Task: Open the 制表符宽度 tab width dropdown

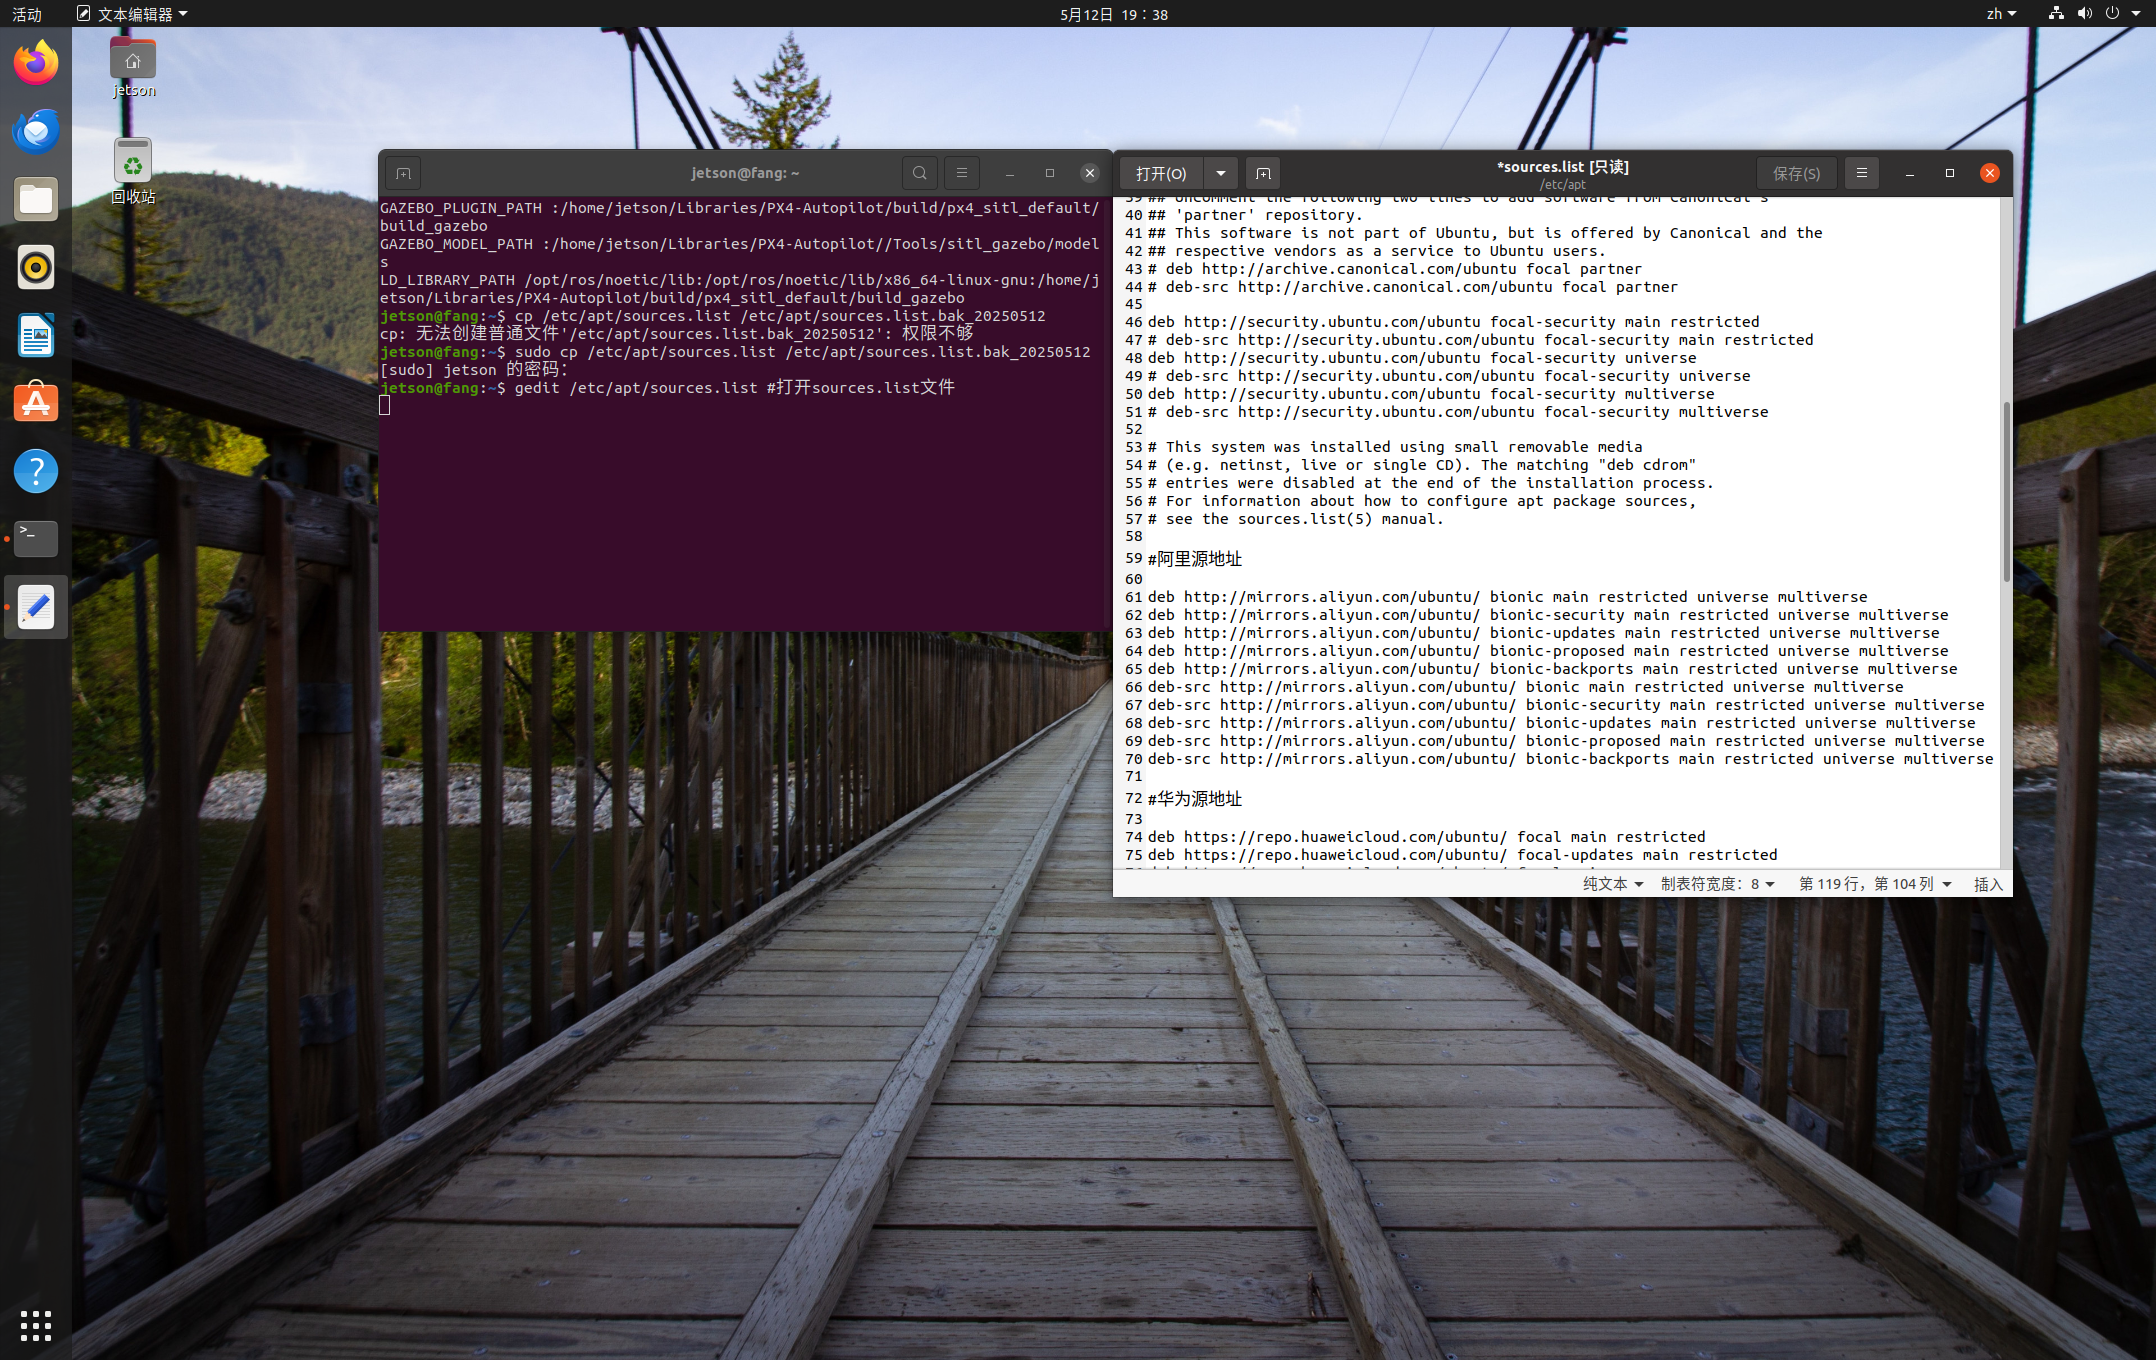Action: tap(1718, 884)
